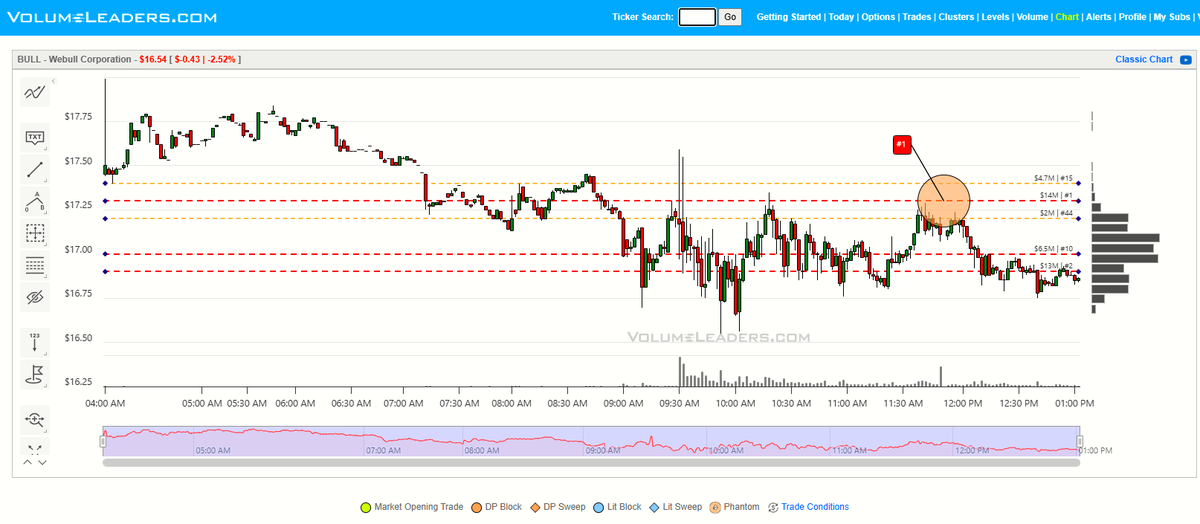1200x524 pixels.
Task: Select the 123 numbered arrow tool
Action: 35,342
